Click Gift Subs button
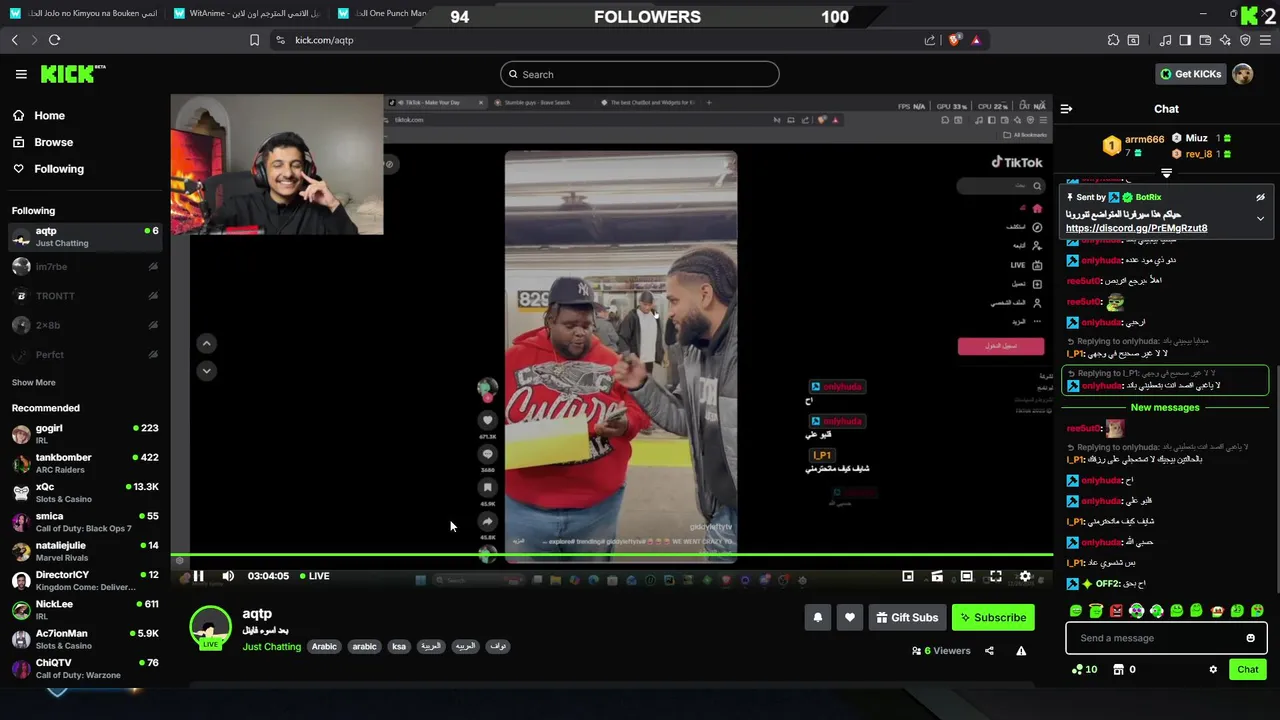Viewport: 1280px width, 720px height. (x=907, y=618)
